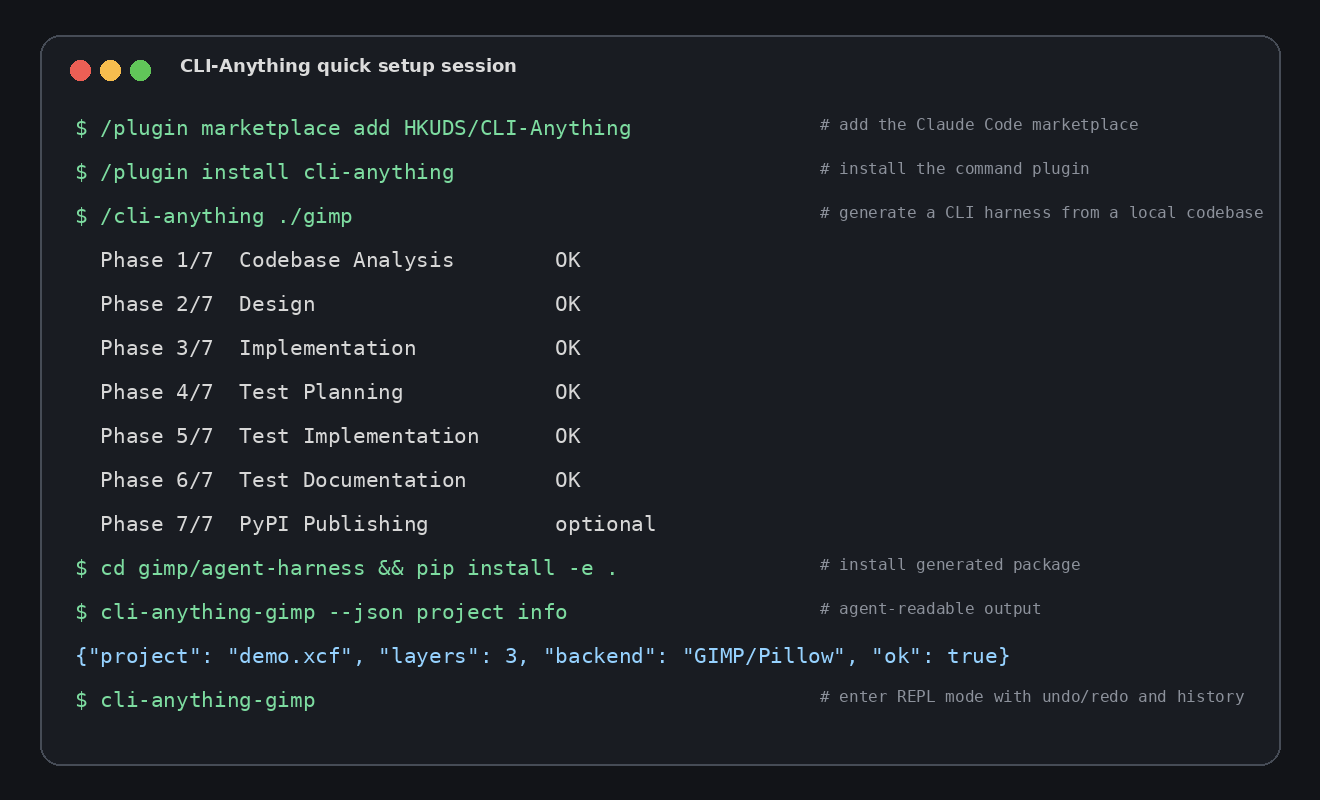Click the red close window dot
The height and width of the screenshot is (800, 1320).
81,70
